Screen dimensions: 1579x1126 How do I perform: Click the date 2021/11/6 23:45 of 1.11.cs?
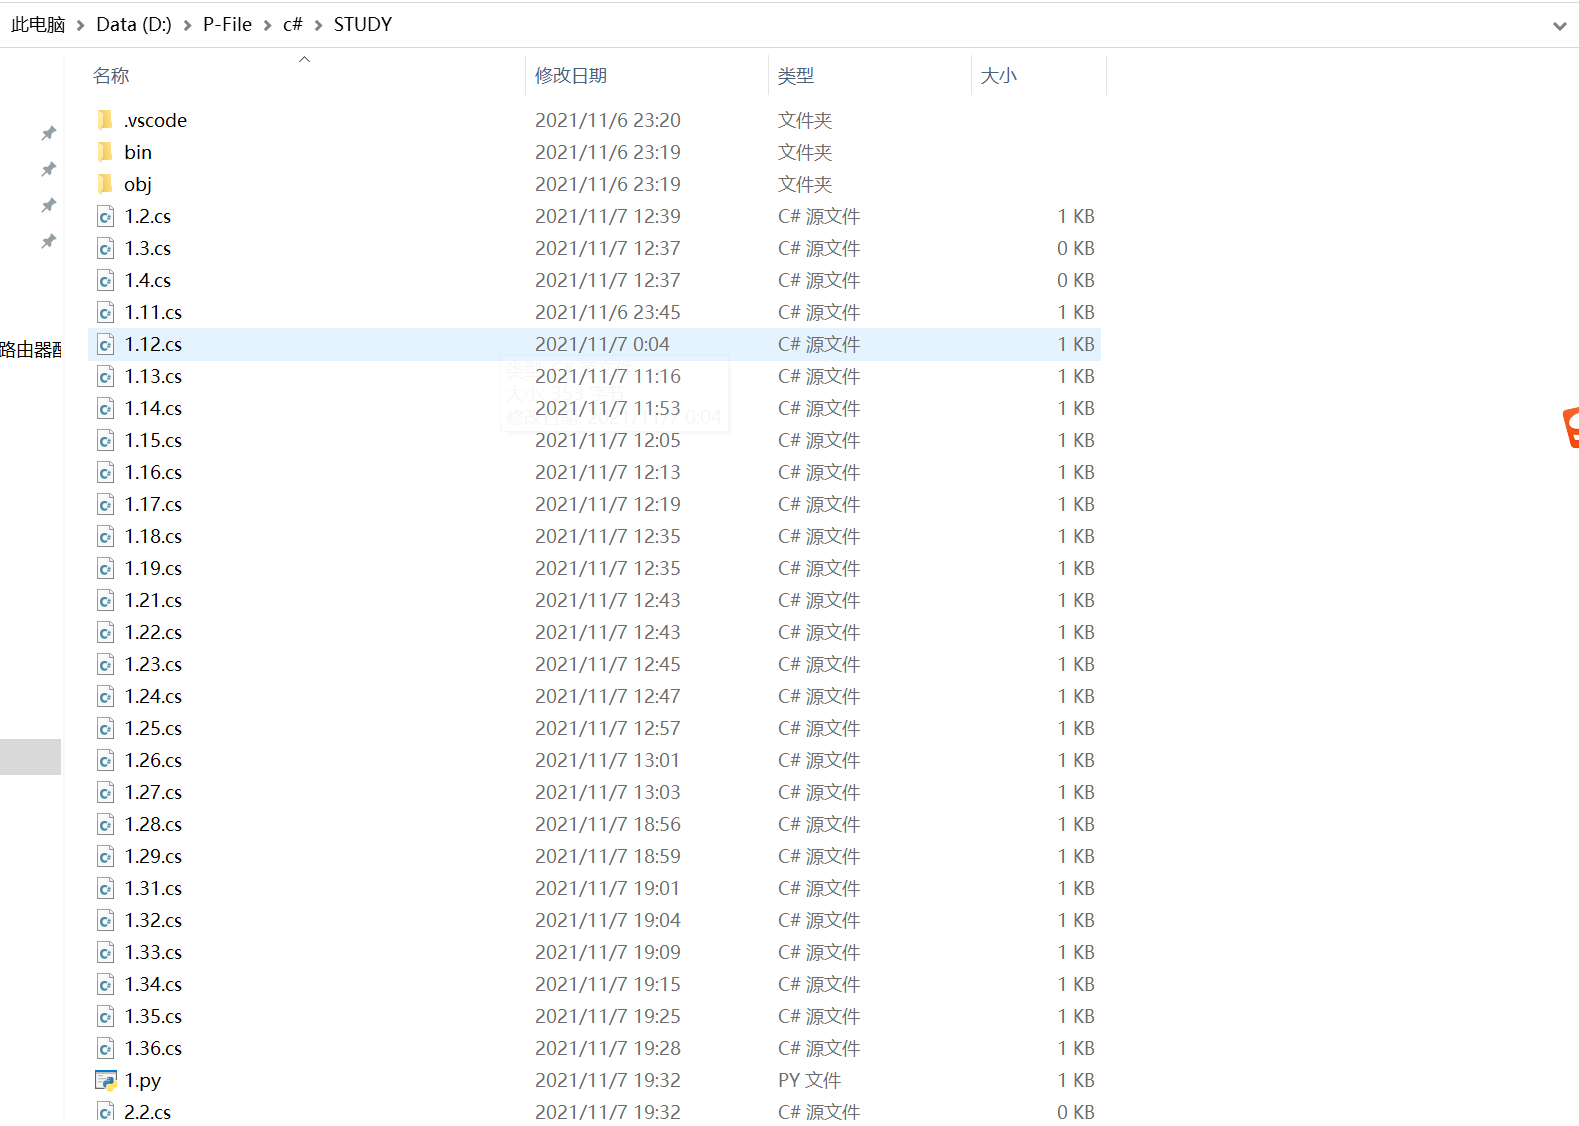tap(608, 312)
